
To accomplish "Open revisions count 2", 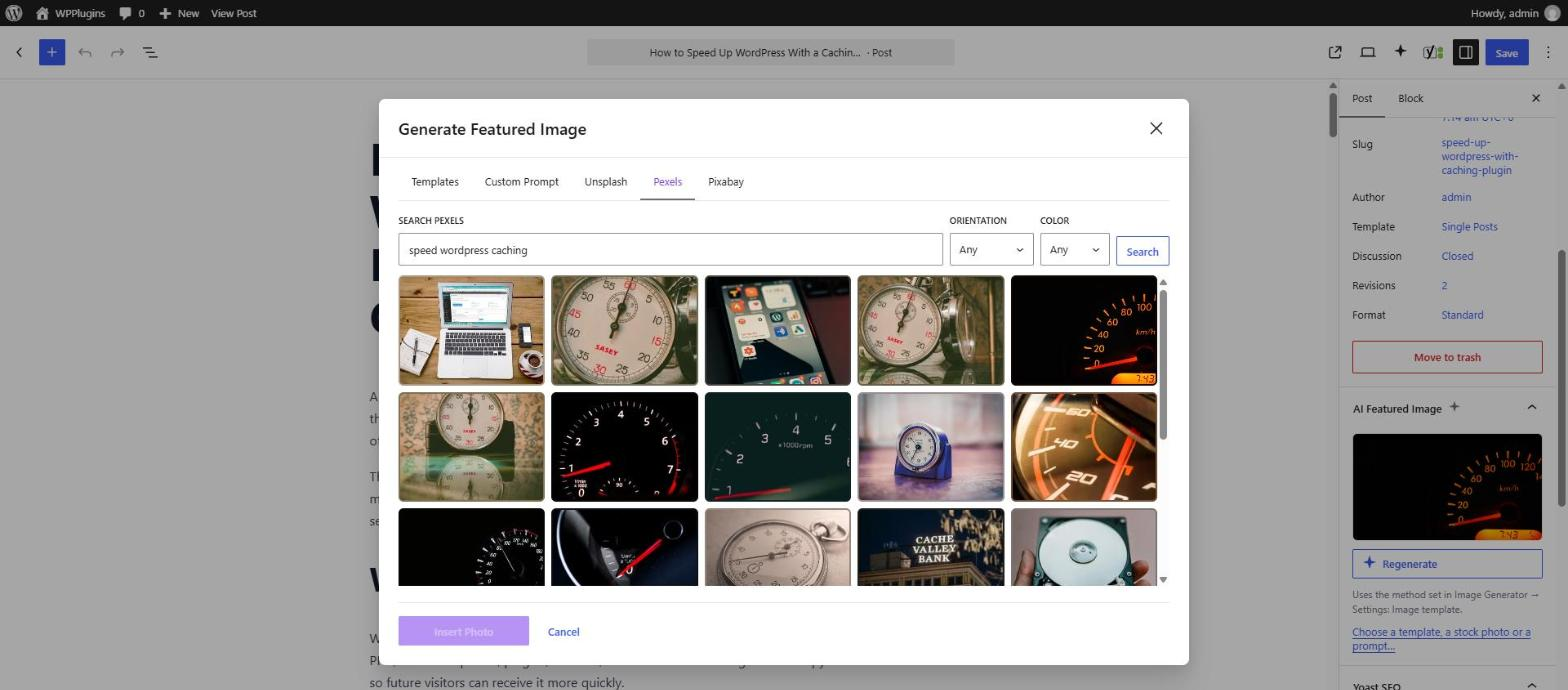I will 1444,285.
